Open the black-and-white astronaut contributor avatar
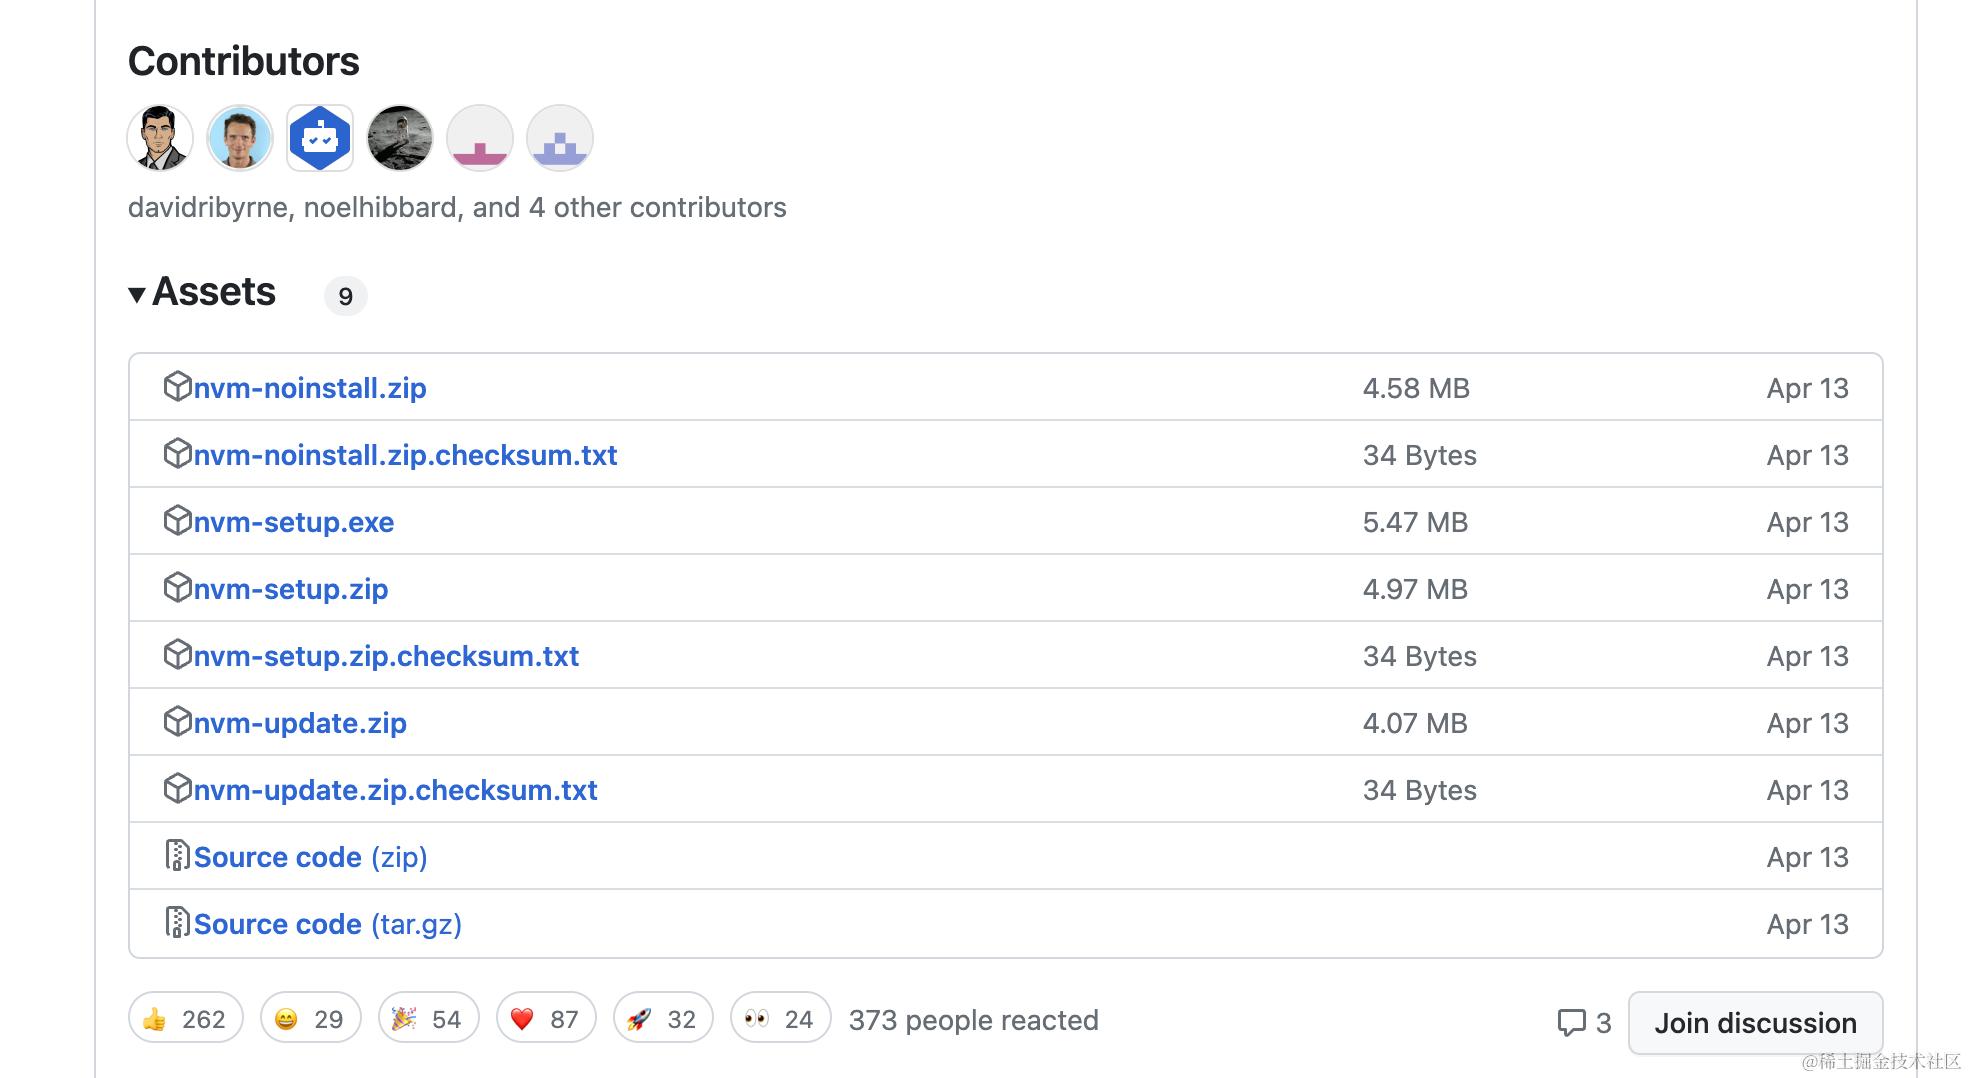Image resolution: width=1968 pixels, height=1078 pixels. tap(400, 138)
